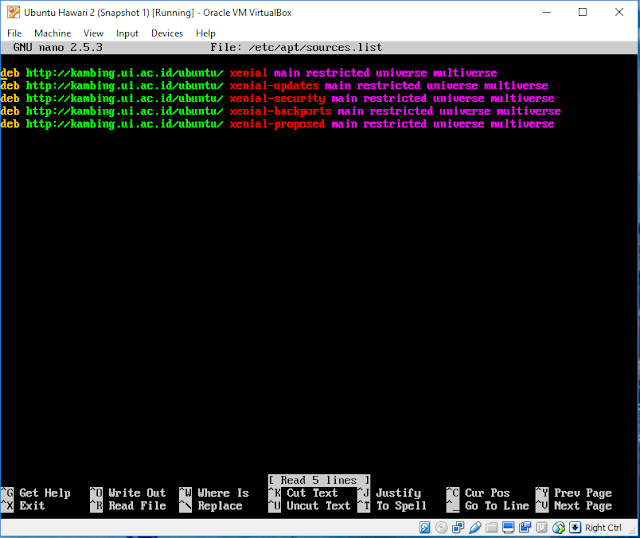640x538 pixels.
Task: Minimize the VirtualBox window
Action: [x=547, y=12]
